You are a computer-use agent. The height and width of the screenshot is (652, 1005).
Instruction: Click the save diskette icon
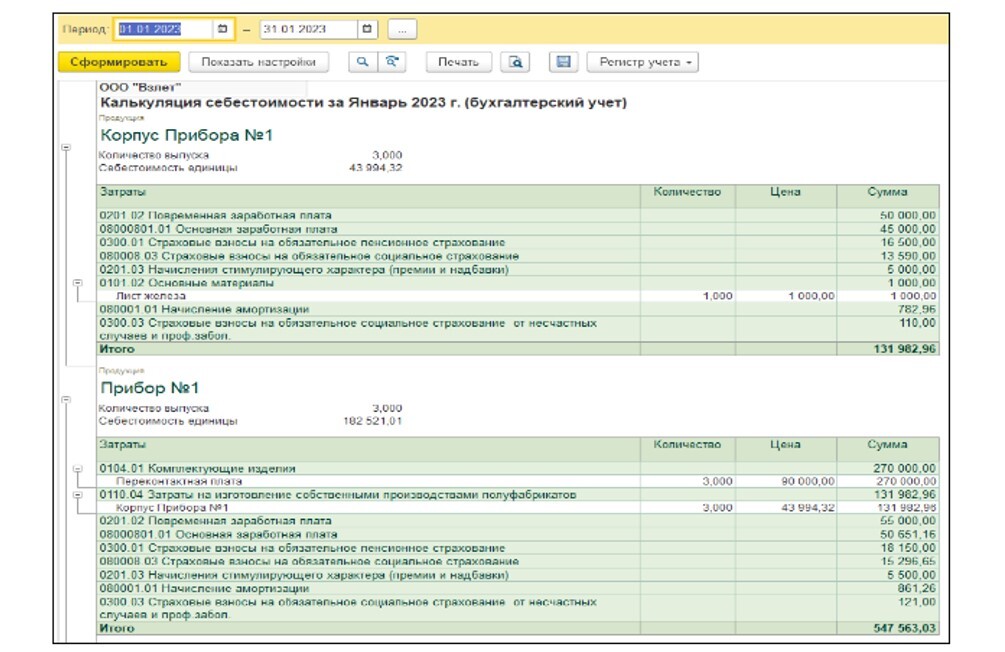[x=563, y=62]
